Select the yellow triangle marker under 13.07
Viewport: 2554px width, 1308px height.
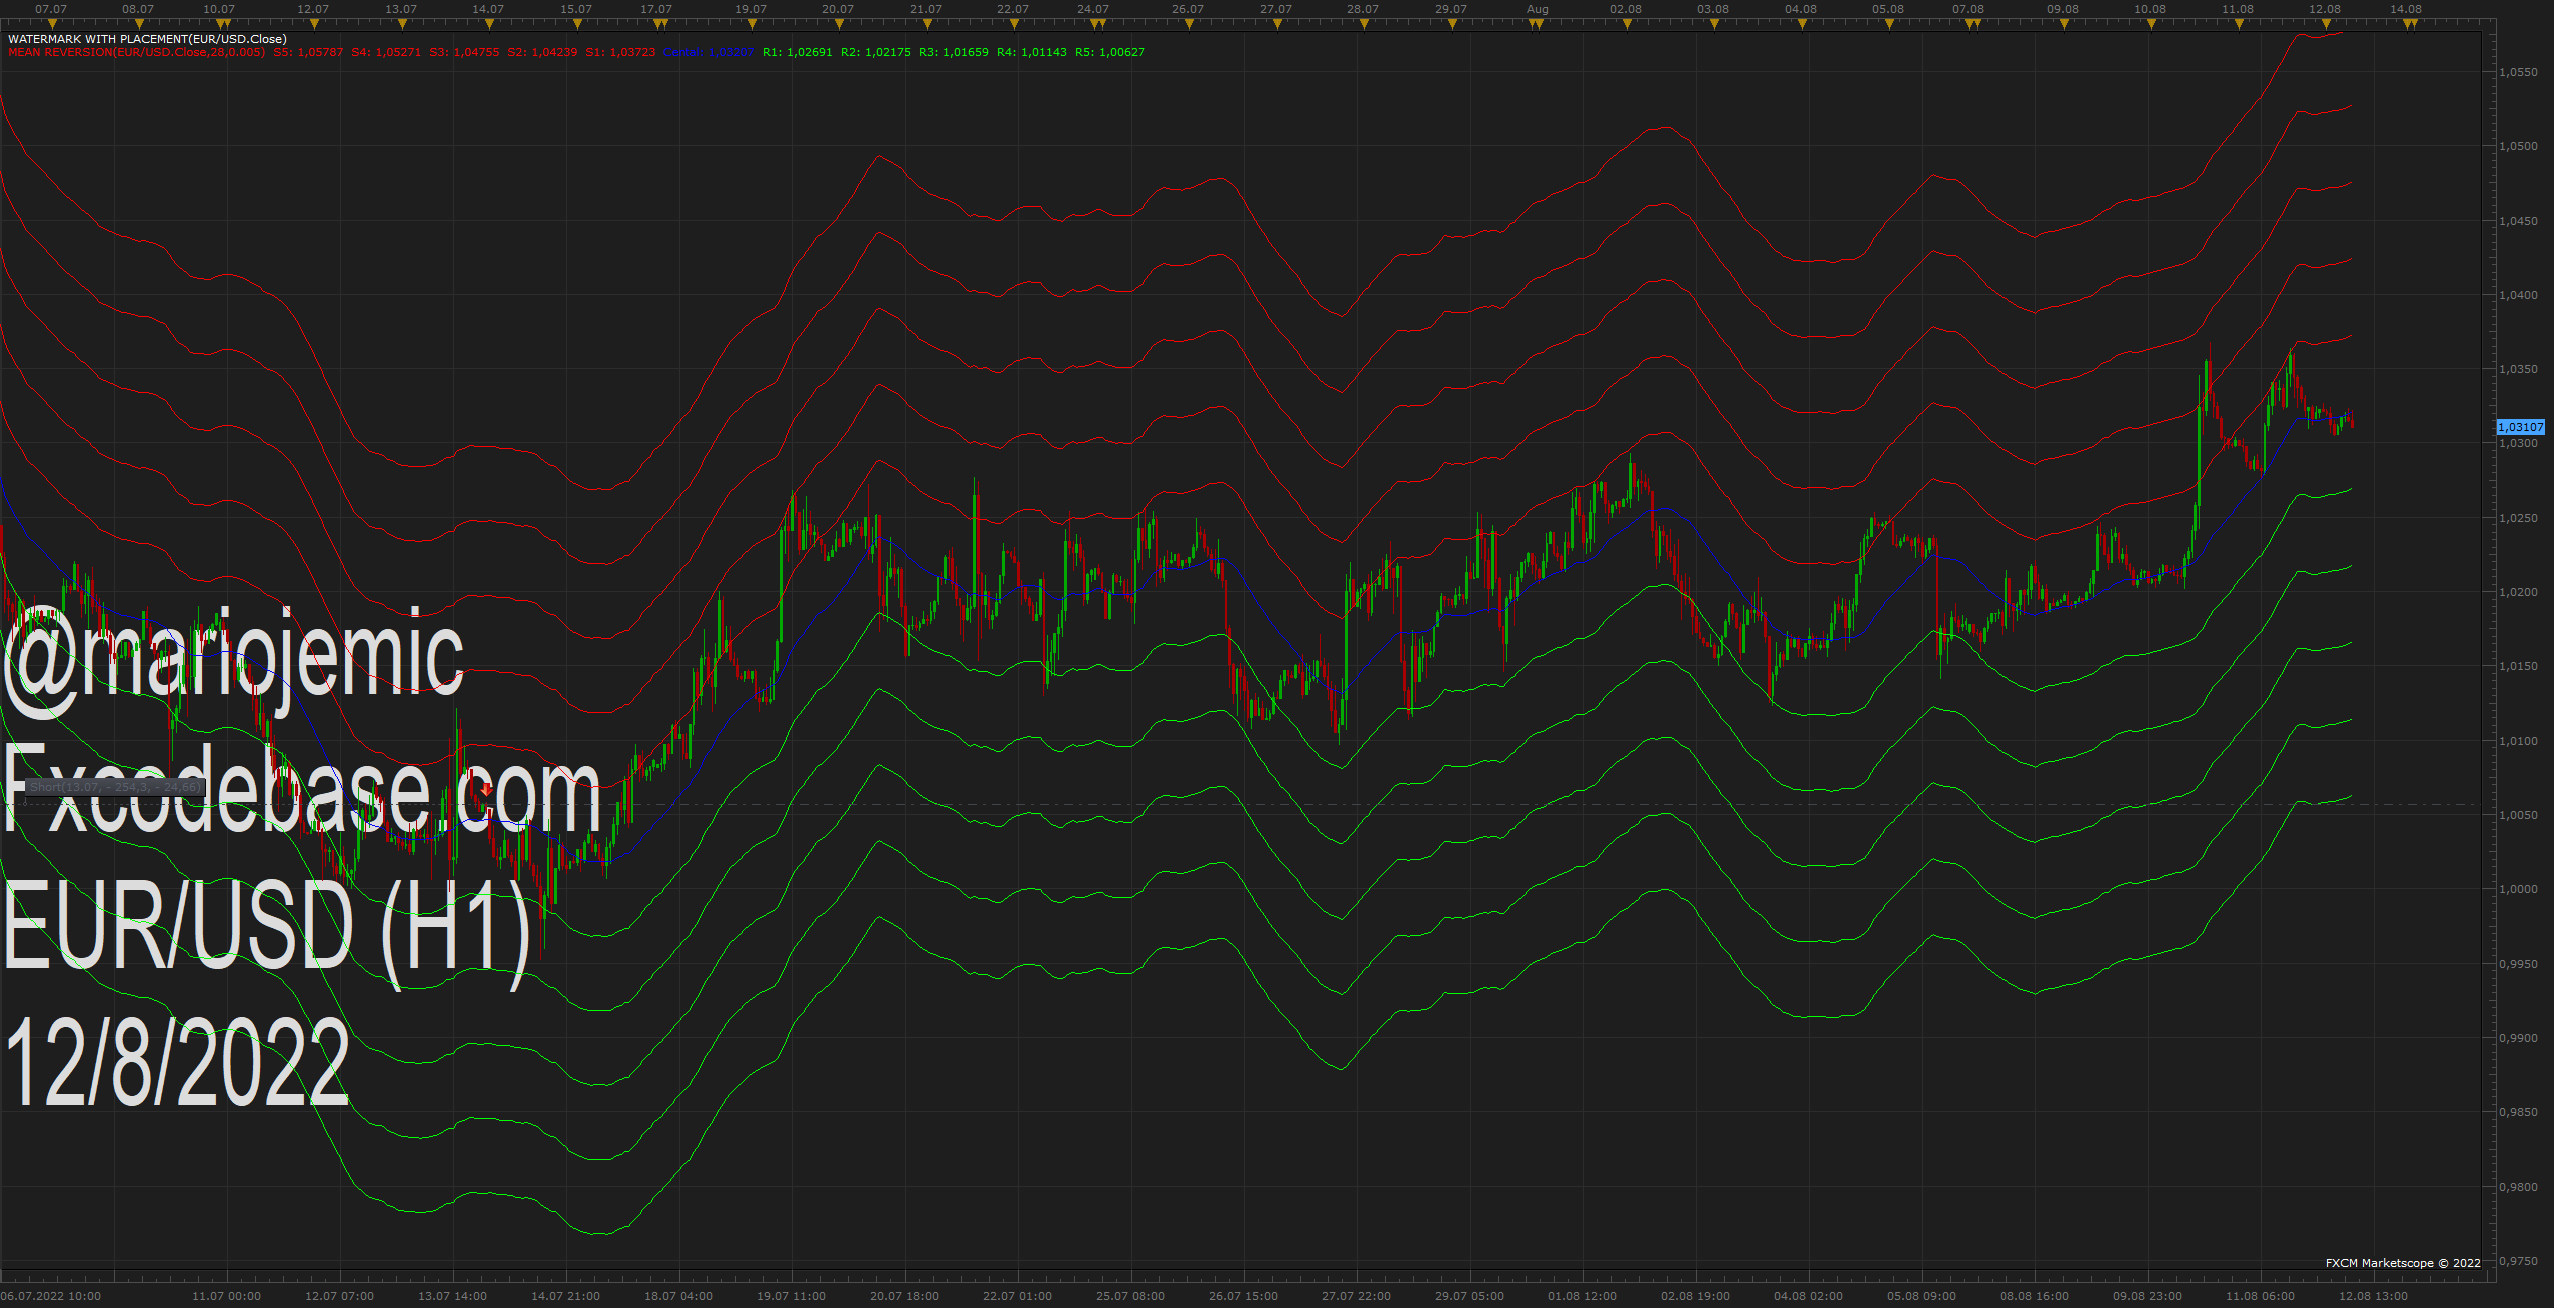click(402, 24)
